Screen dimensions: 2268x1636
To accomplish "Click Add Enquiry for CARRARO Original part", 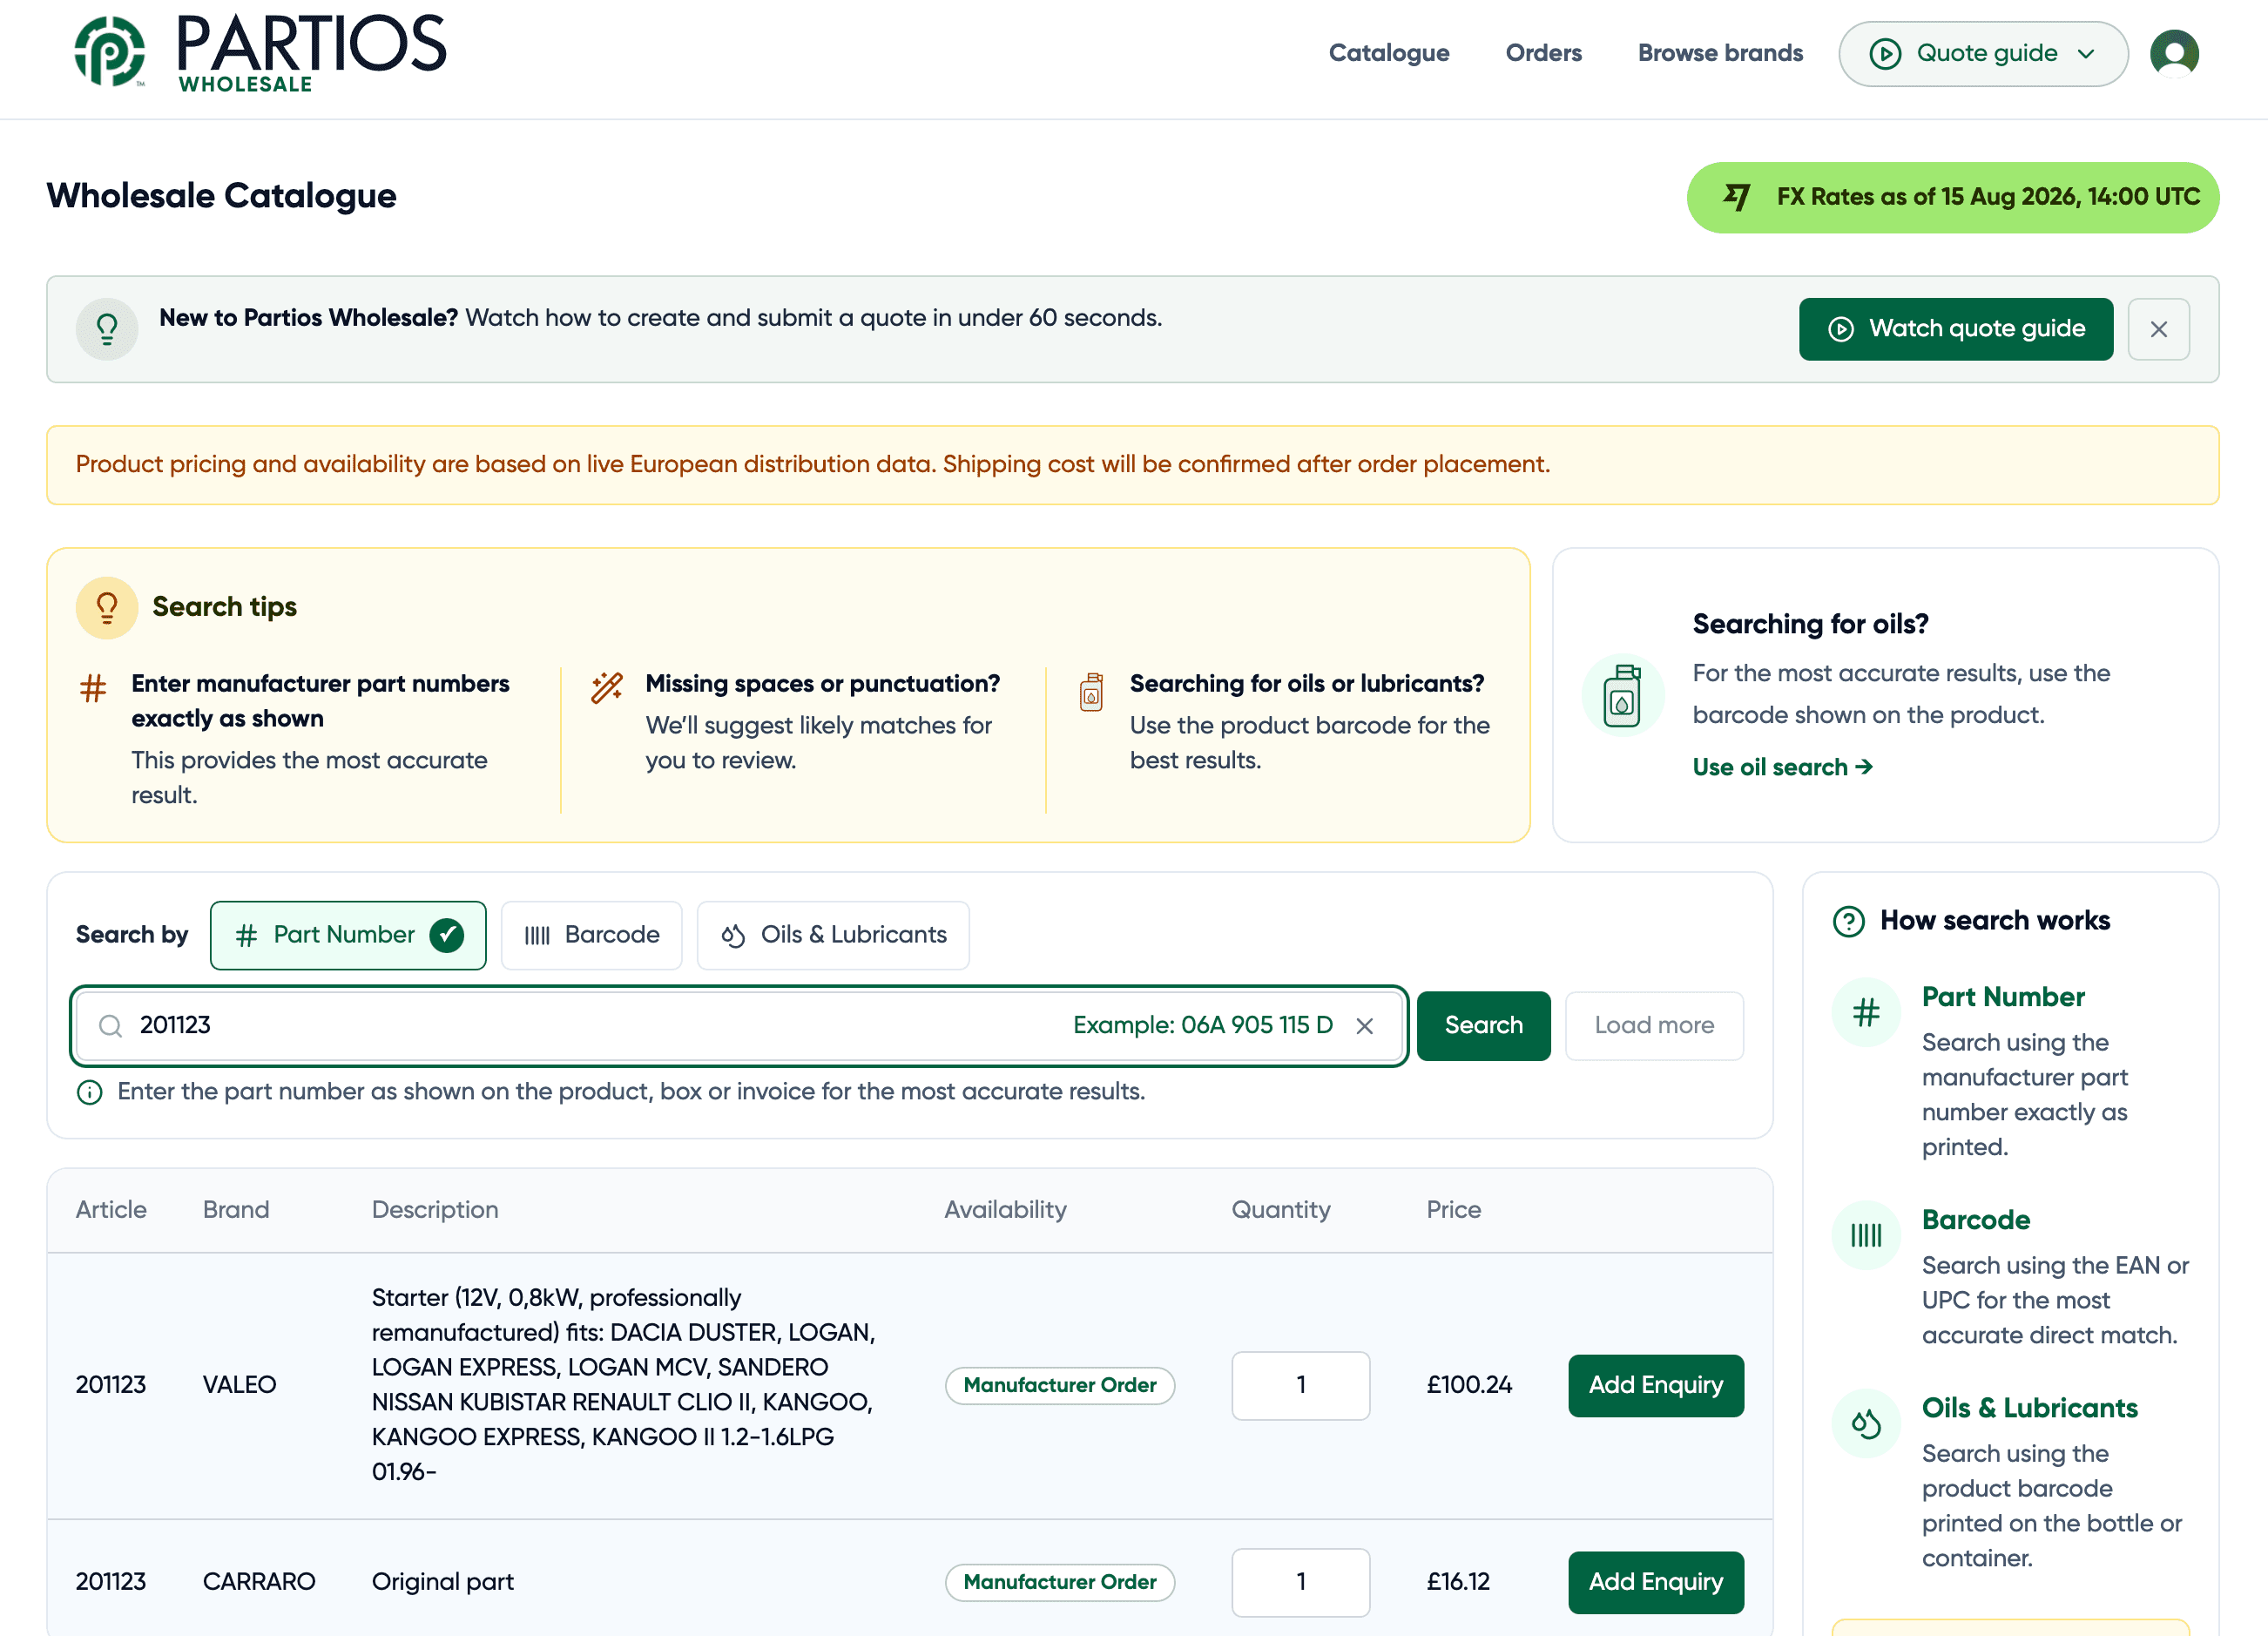I will coord(1655,1582).
